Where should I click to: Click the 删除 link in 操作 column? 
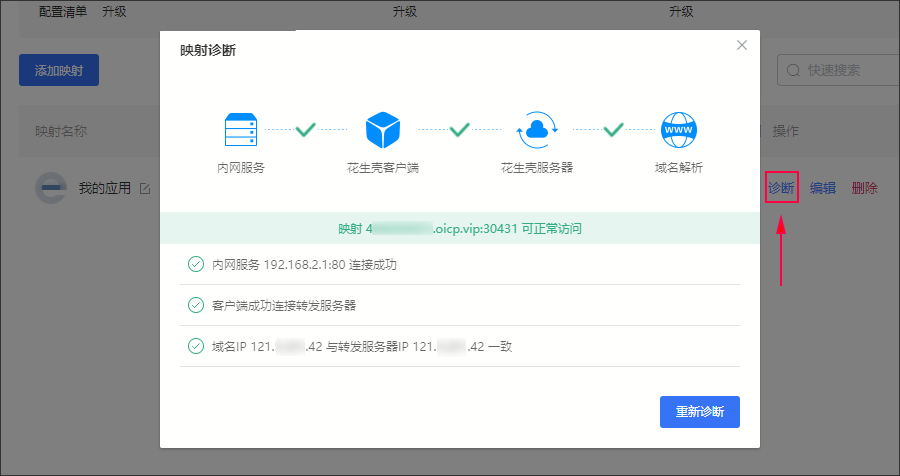865,187
